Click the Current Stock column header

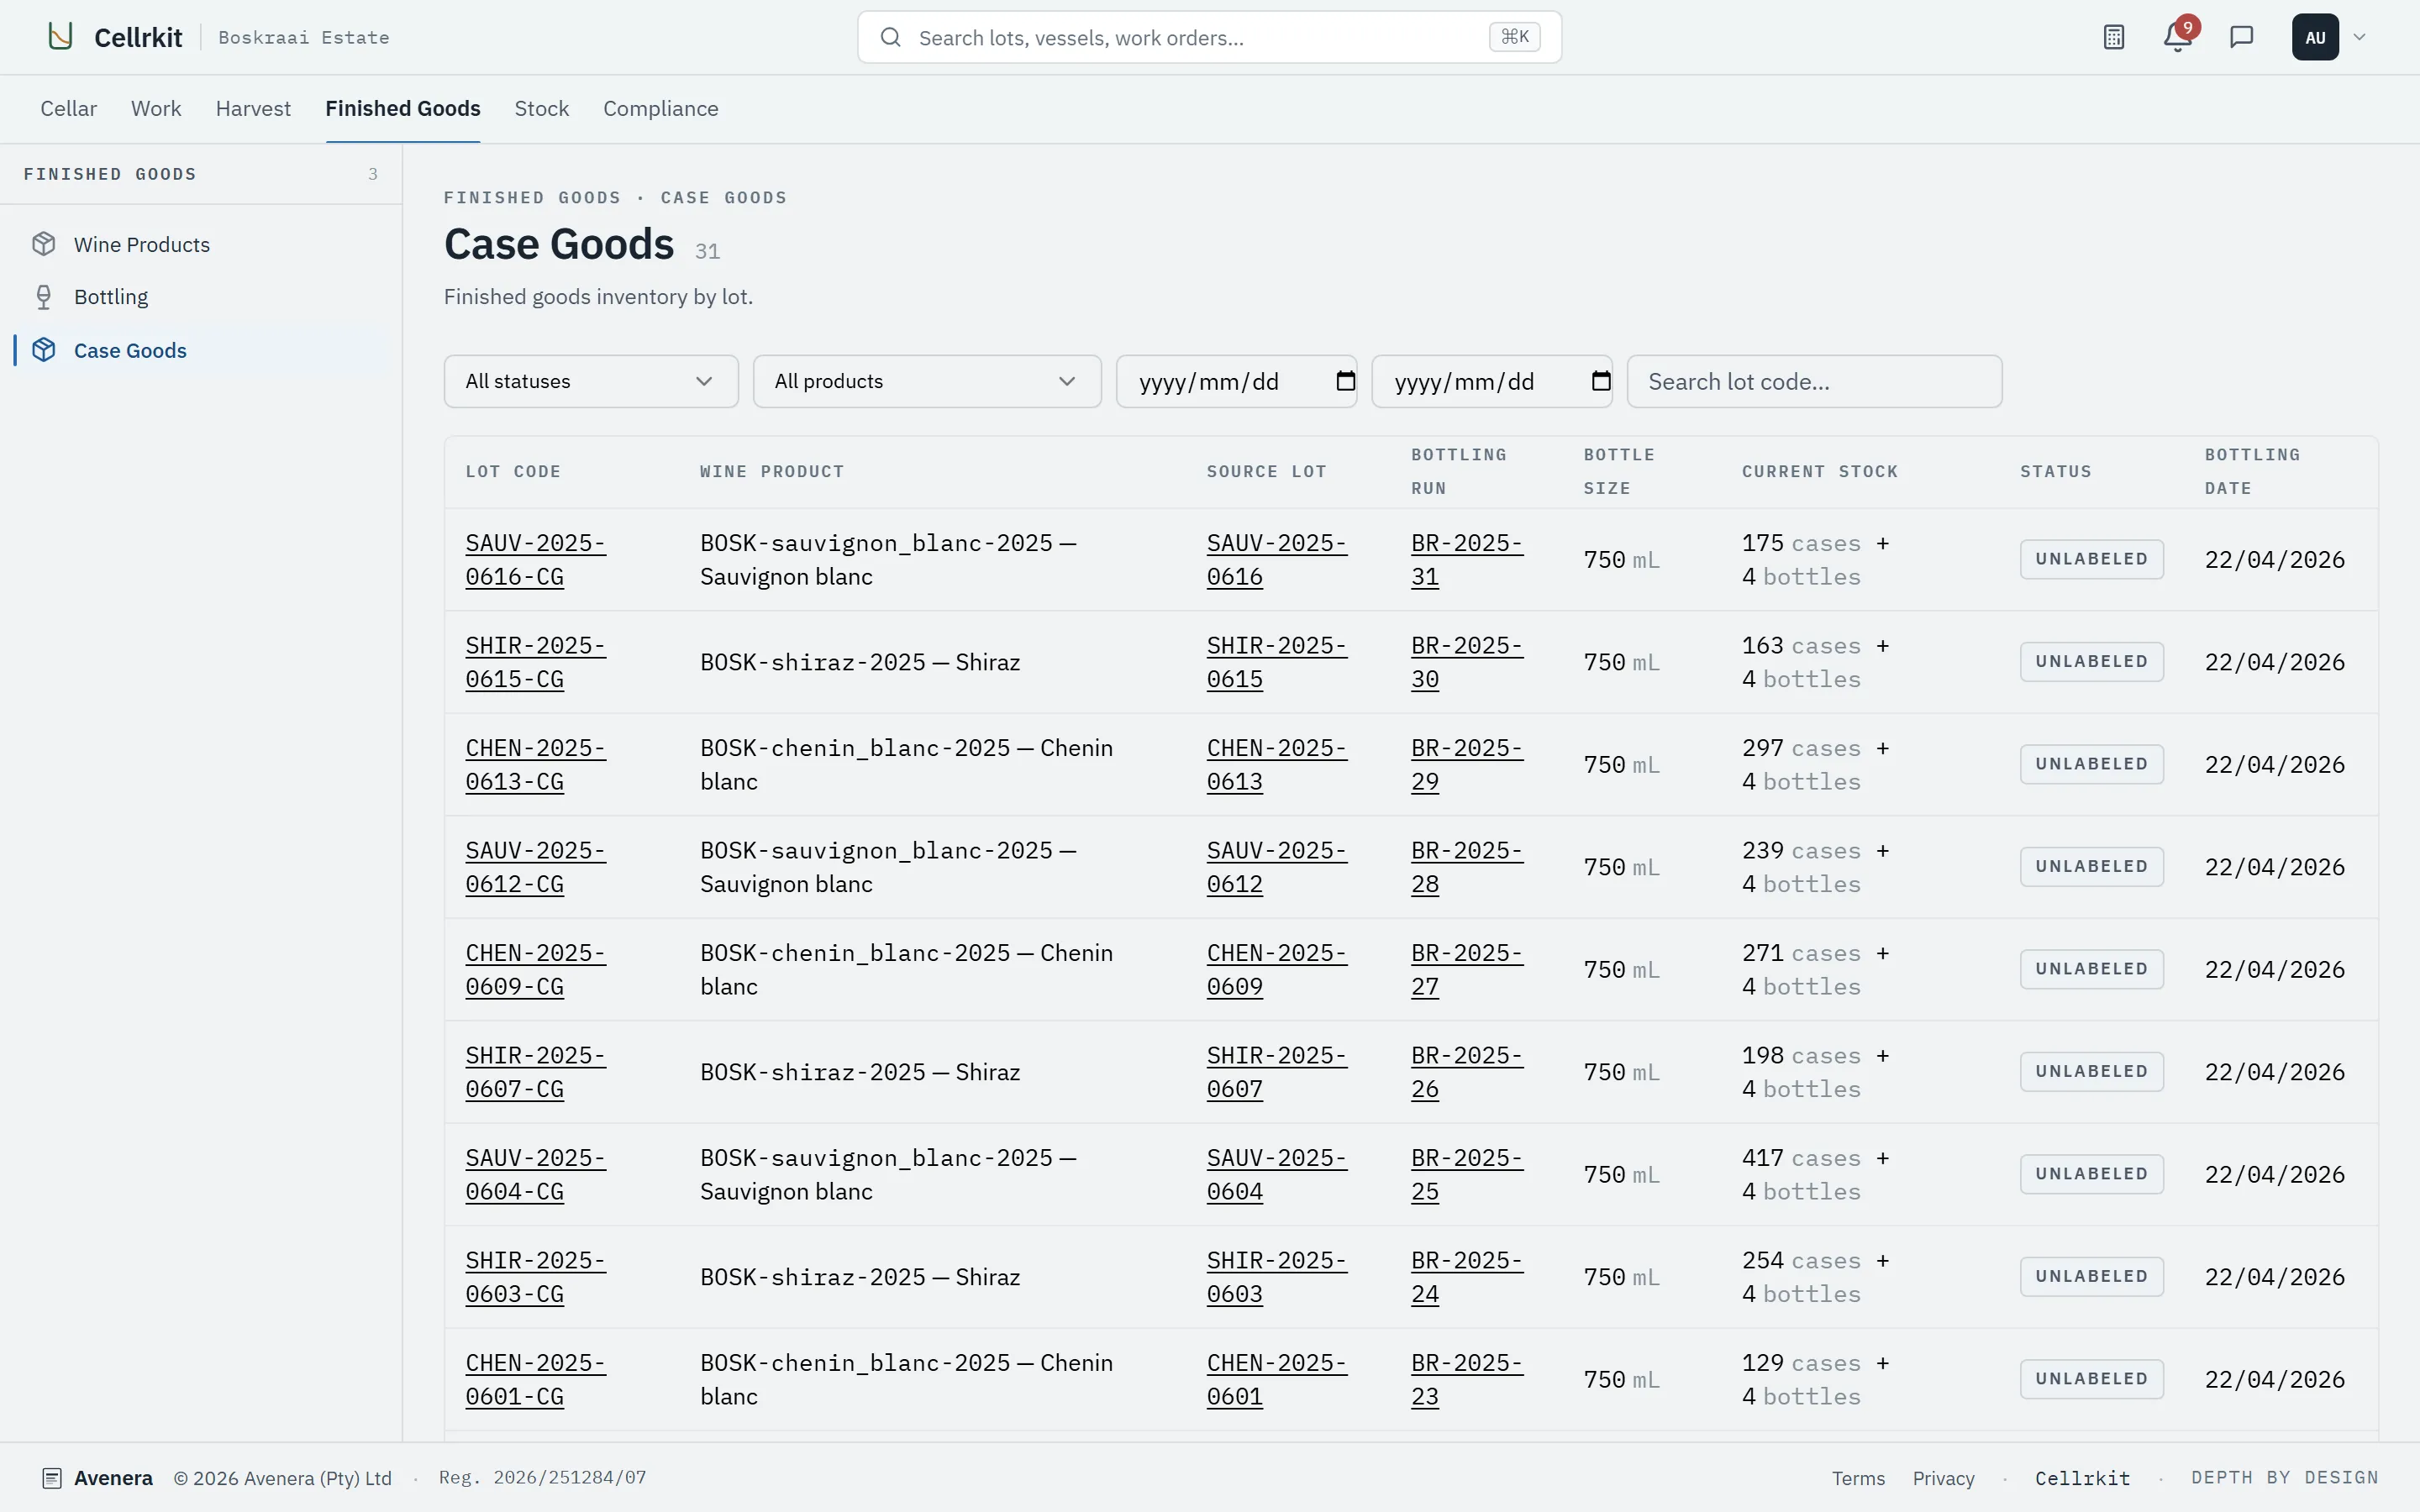pos(1819,472)
